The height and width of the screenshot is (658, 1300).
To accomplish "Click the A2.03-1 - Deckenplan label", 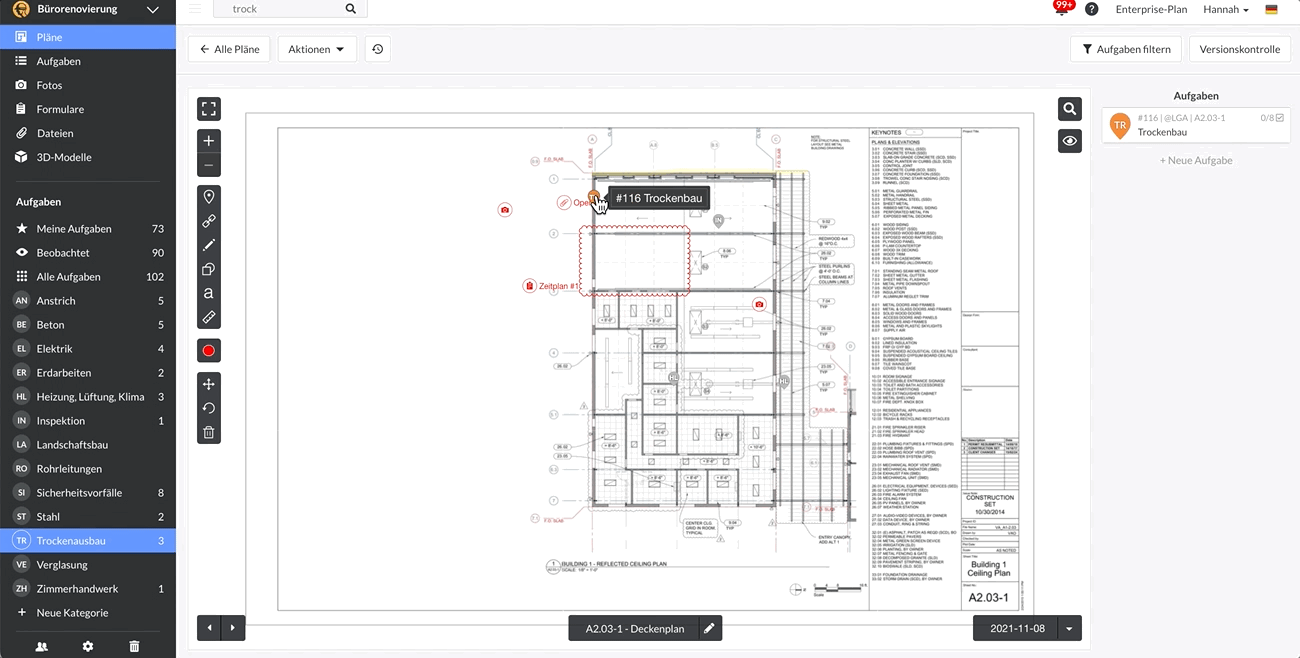I will 635,628.
